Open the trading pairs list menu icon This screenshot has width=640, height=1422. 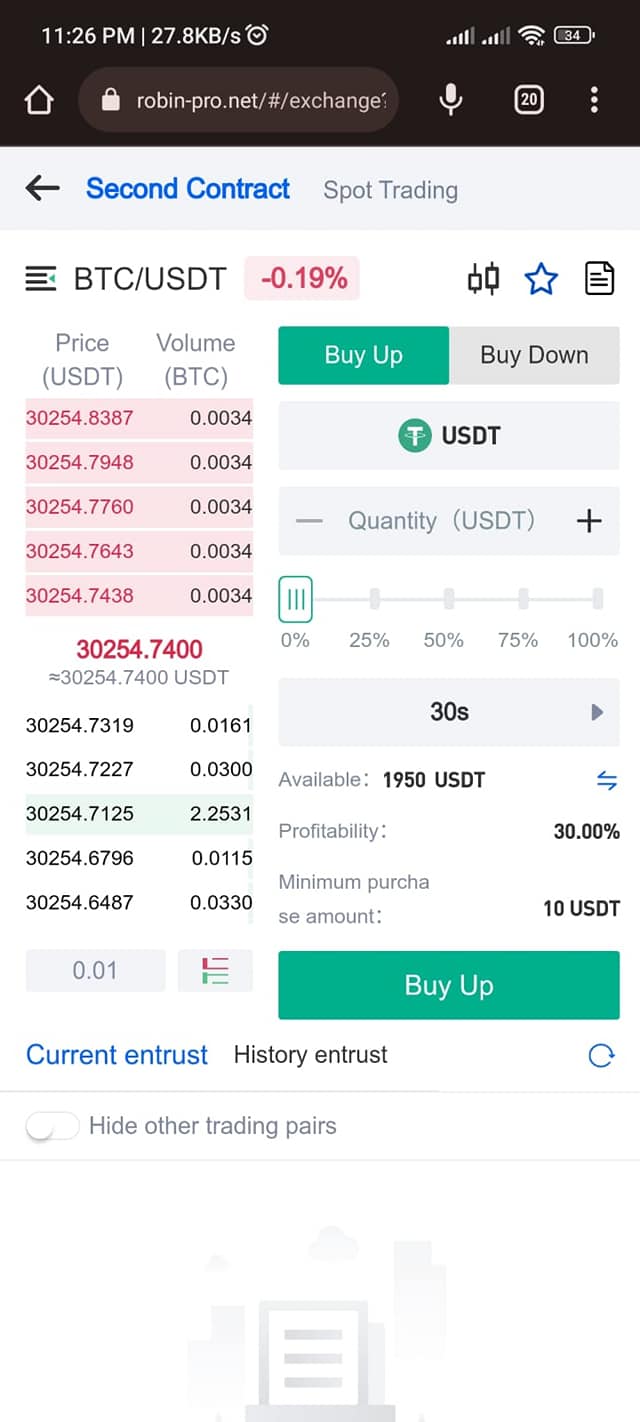[41, 279]
